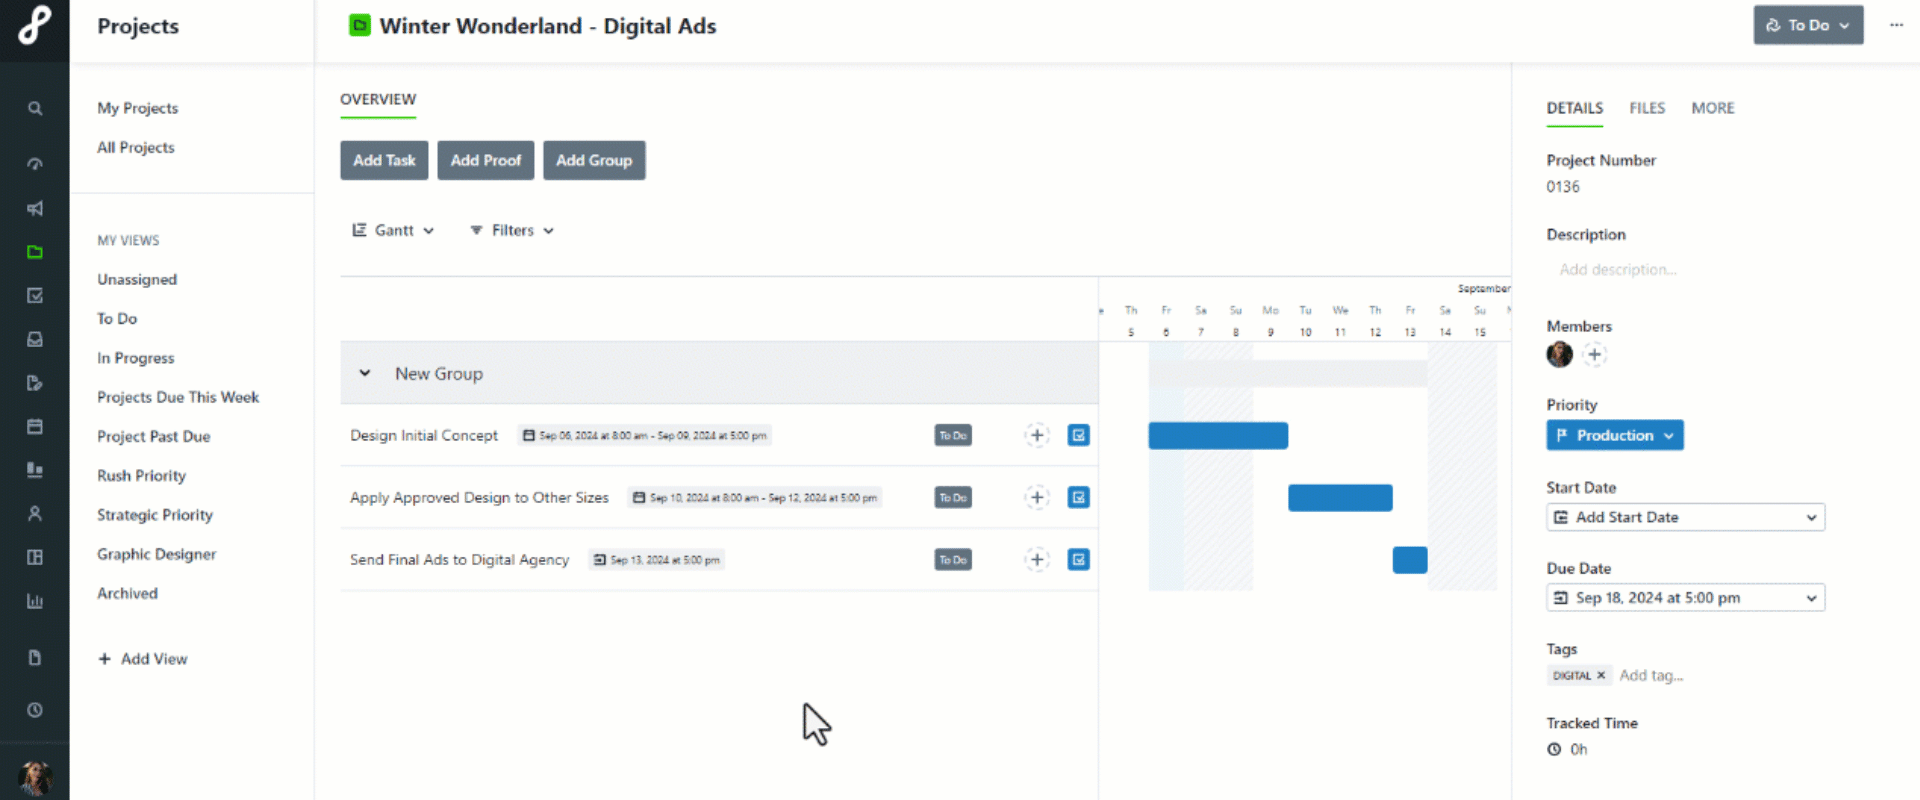
Task: Open the document-with-pencil sidebar icon
Action: pos(35,383)
